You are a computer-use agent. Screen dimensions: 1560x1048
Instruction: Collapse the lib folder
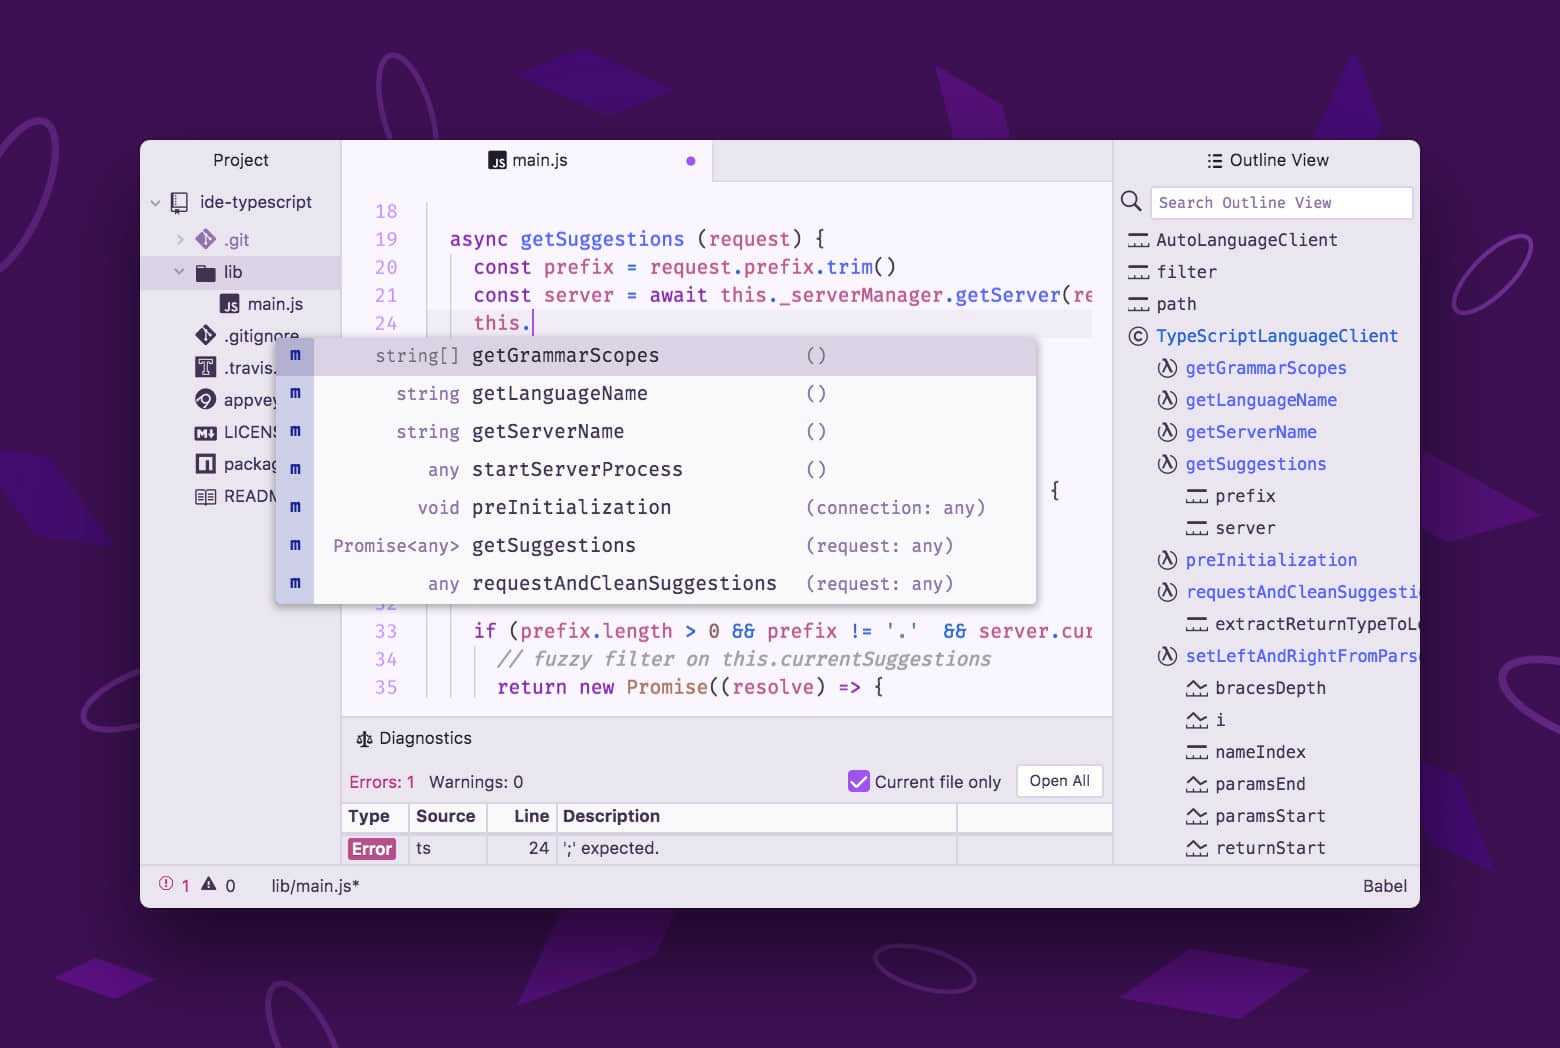coord(180,271)
